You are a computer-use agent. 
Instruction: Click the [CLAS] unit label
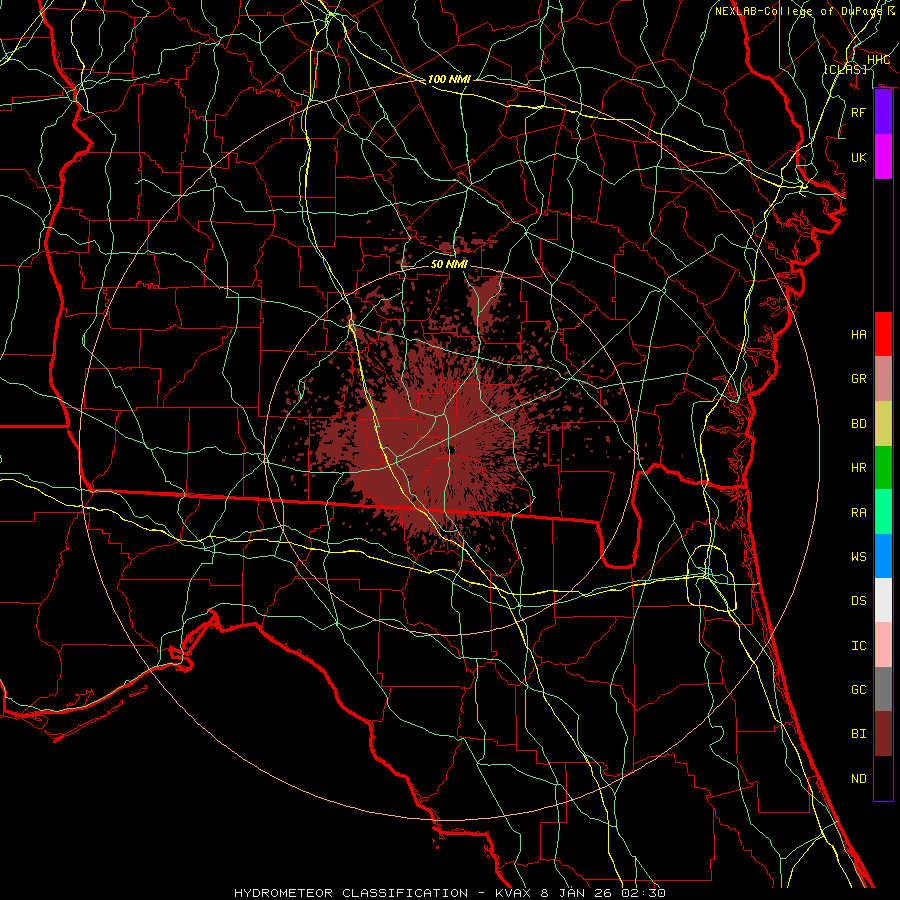pyautogui.click(x=845, y=69)
